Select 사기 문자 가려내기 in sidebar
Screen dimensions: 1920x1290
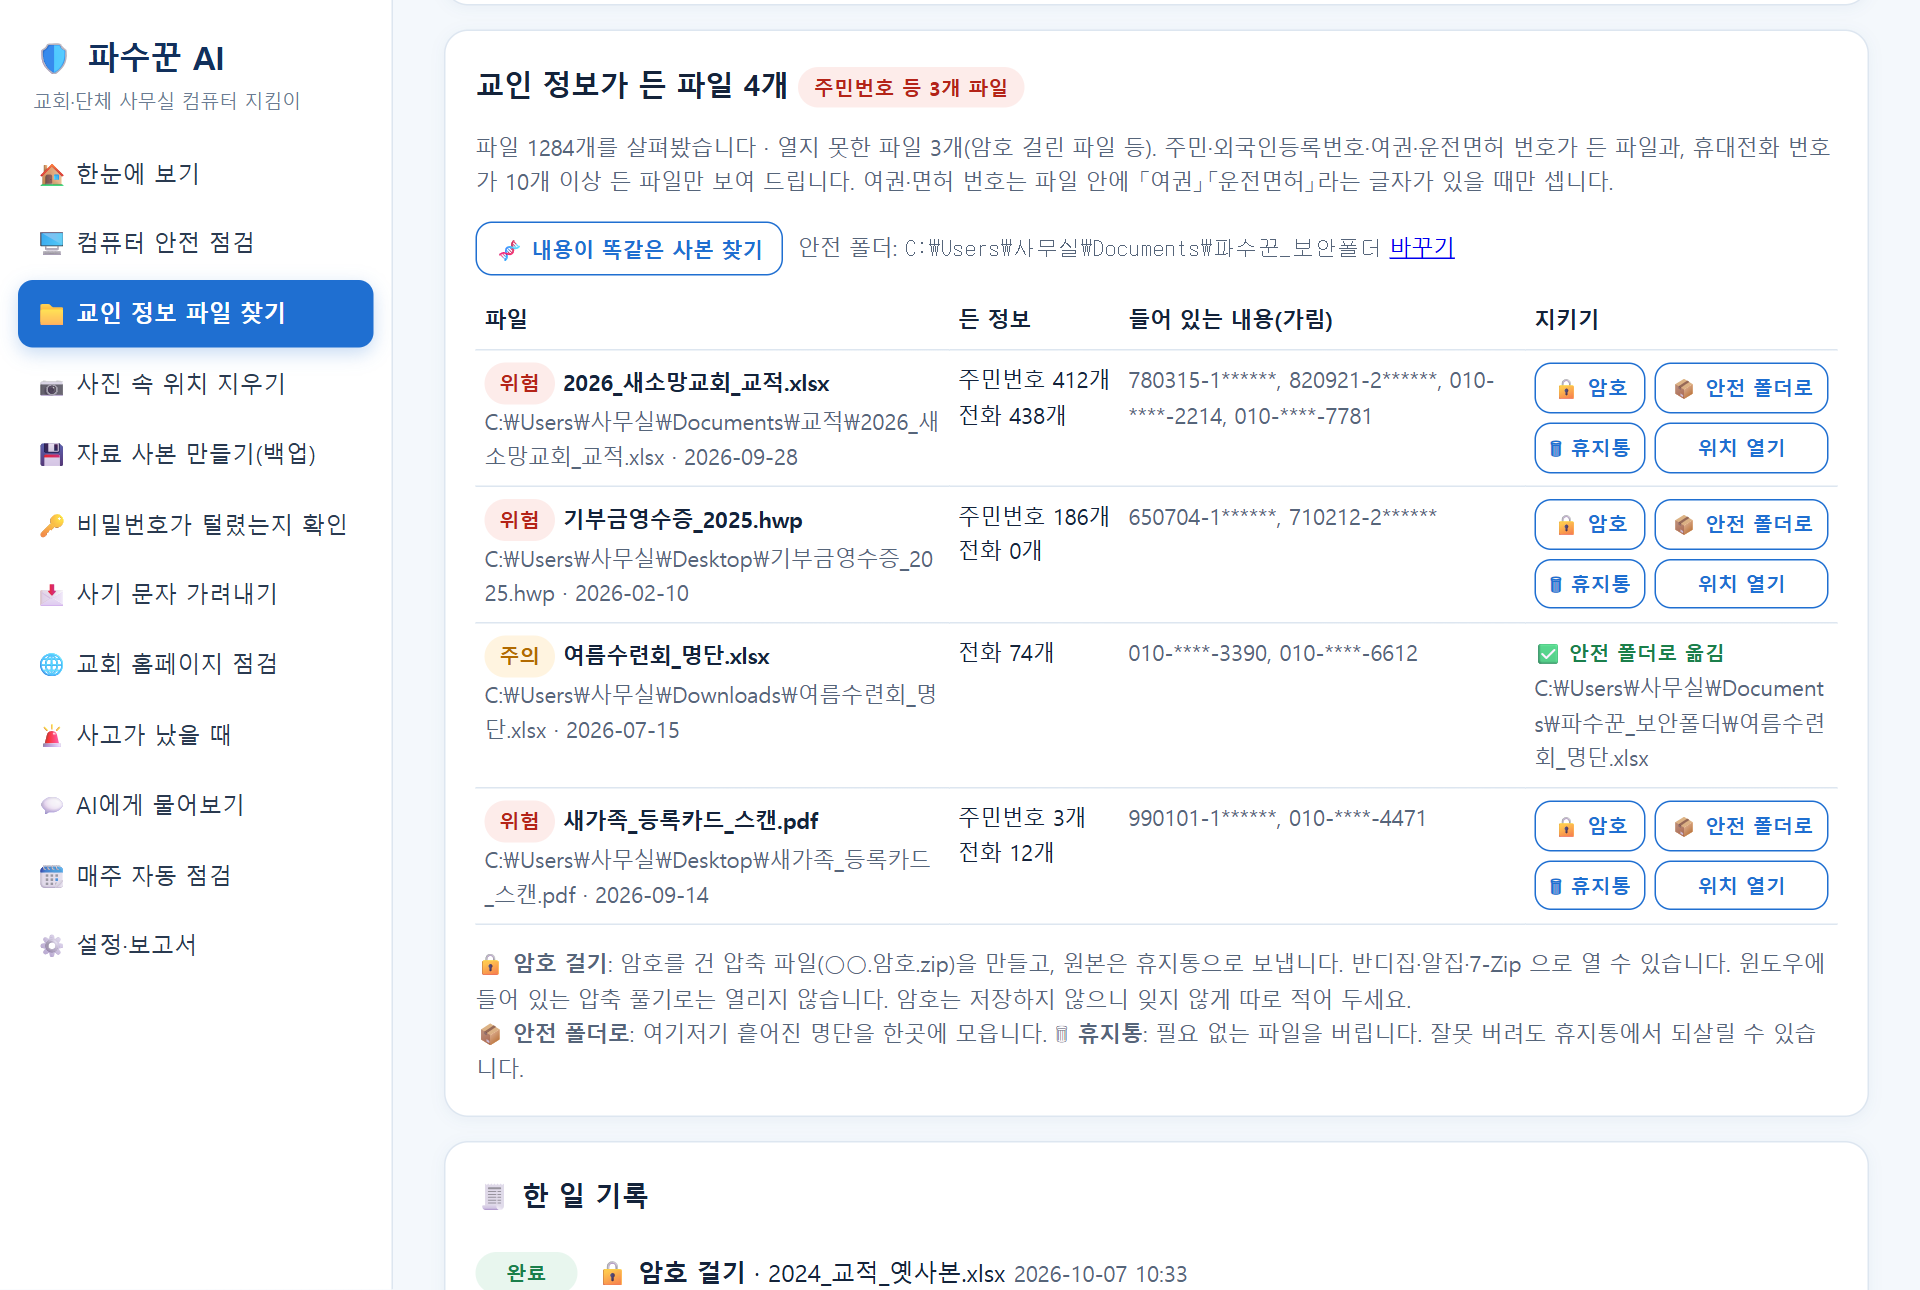coord(196,594)
